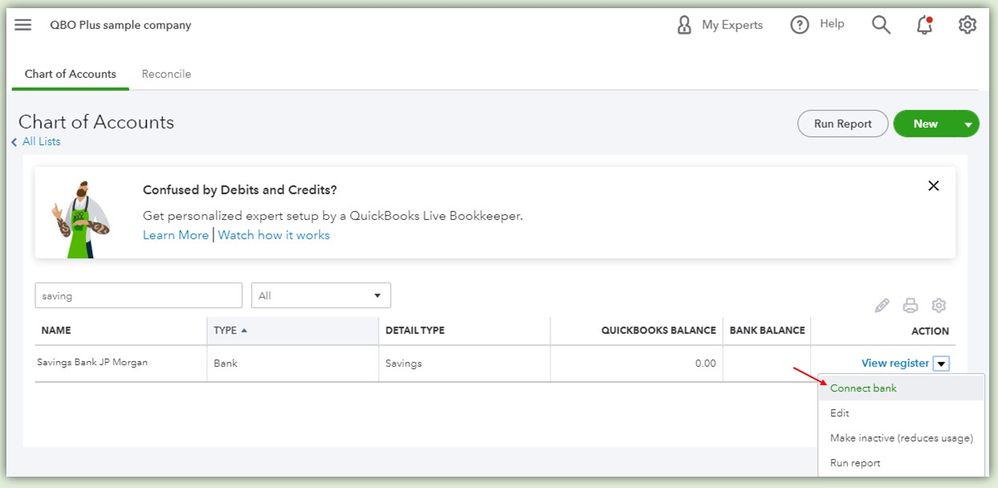Switch to the Reconcile tab
Image resolution: width=998 pixels, height=488 pixels.
166,74
